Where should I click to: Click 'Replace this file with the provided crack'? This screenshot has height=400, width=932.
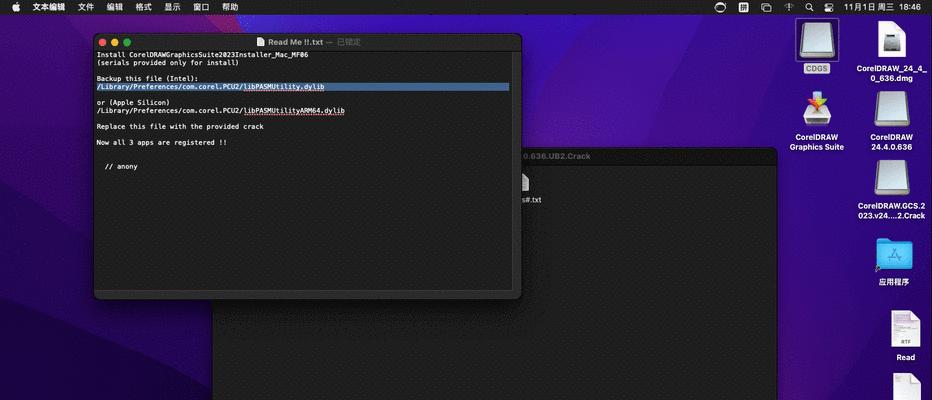[x=180, y=127]
